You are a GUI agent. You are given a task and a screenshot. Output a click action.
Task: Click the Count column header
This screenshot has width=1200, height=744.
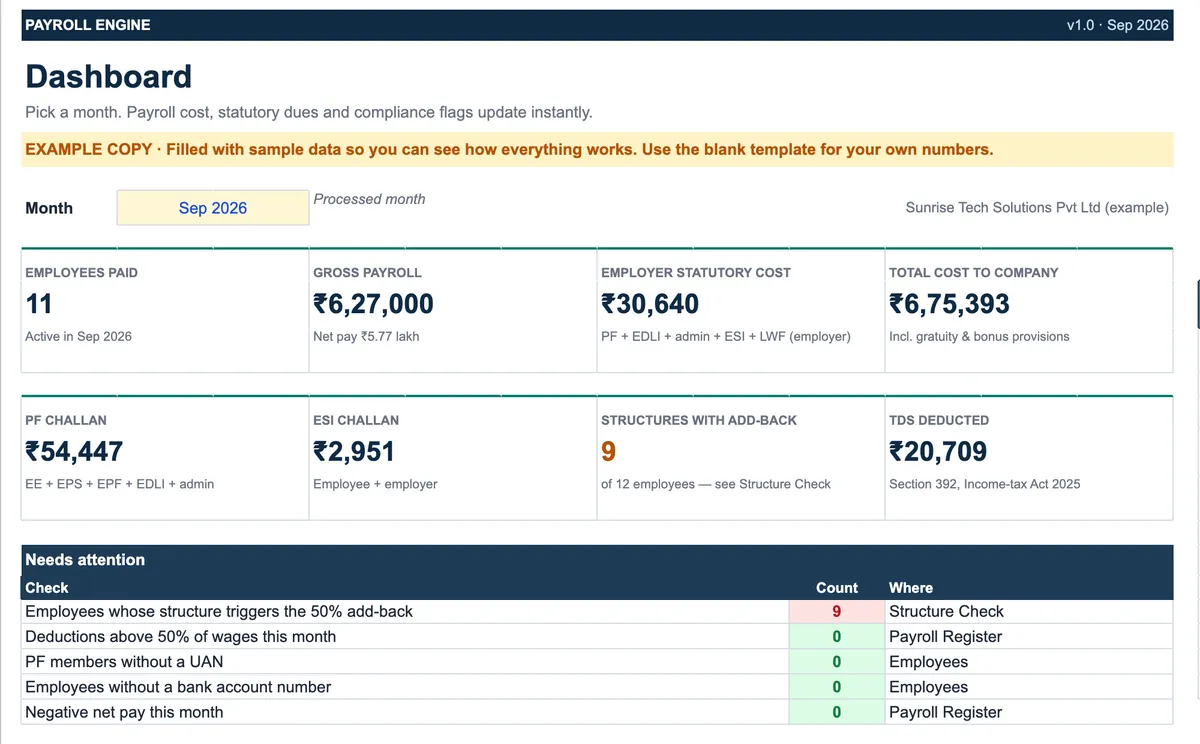tap(837, 588)
